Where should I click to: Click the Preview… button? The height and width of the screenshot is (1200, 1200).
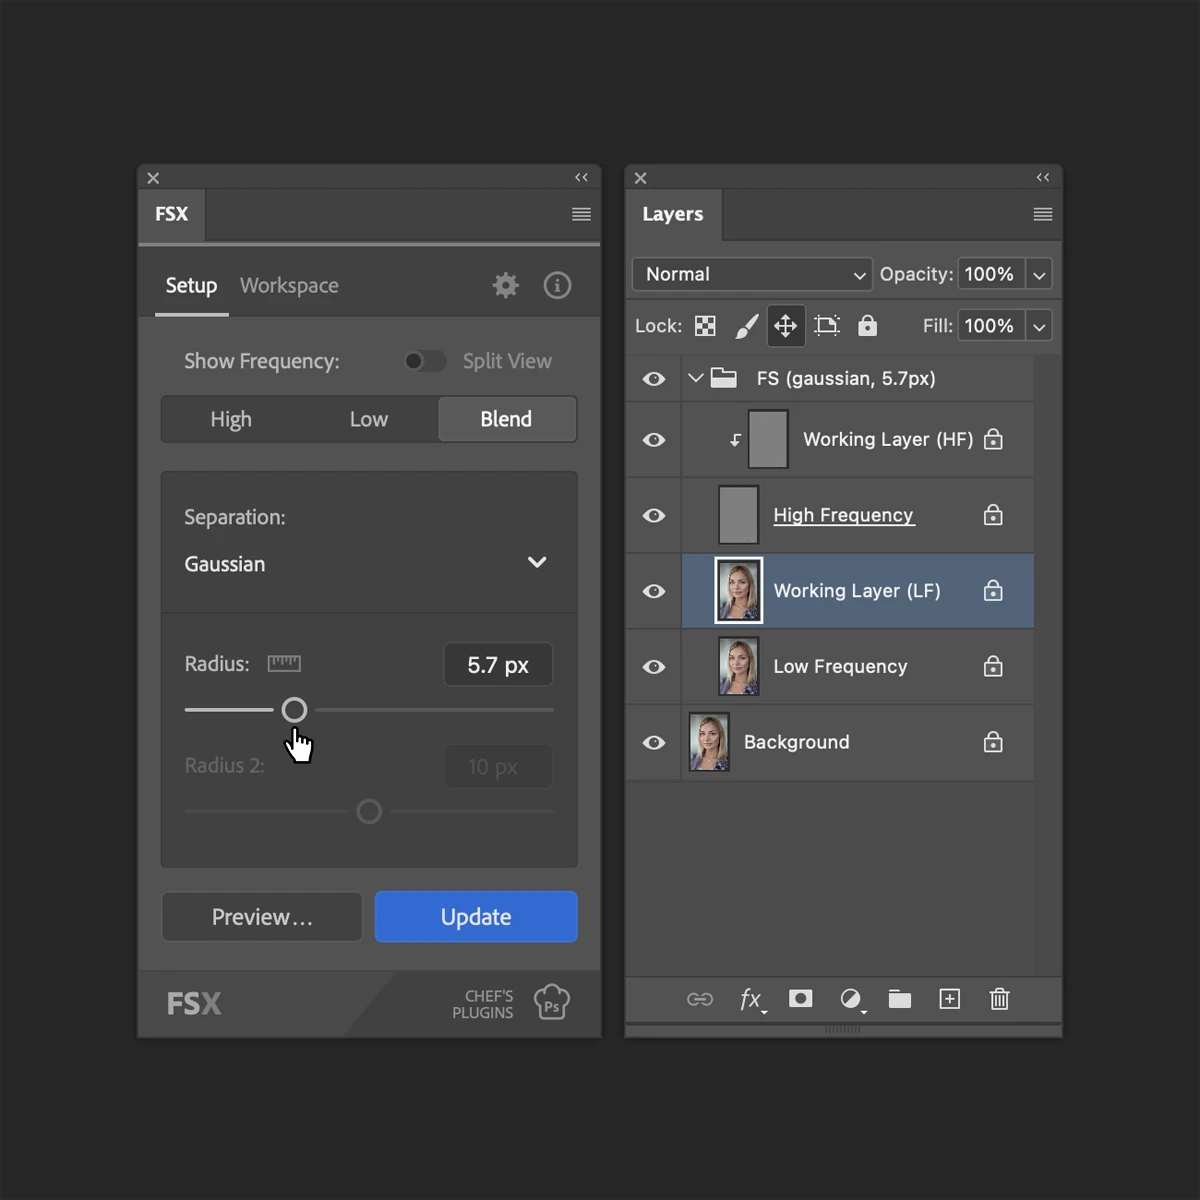pyautogui.click(x=262, y=917)
